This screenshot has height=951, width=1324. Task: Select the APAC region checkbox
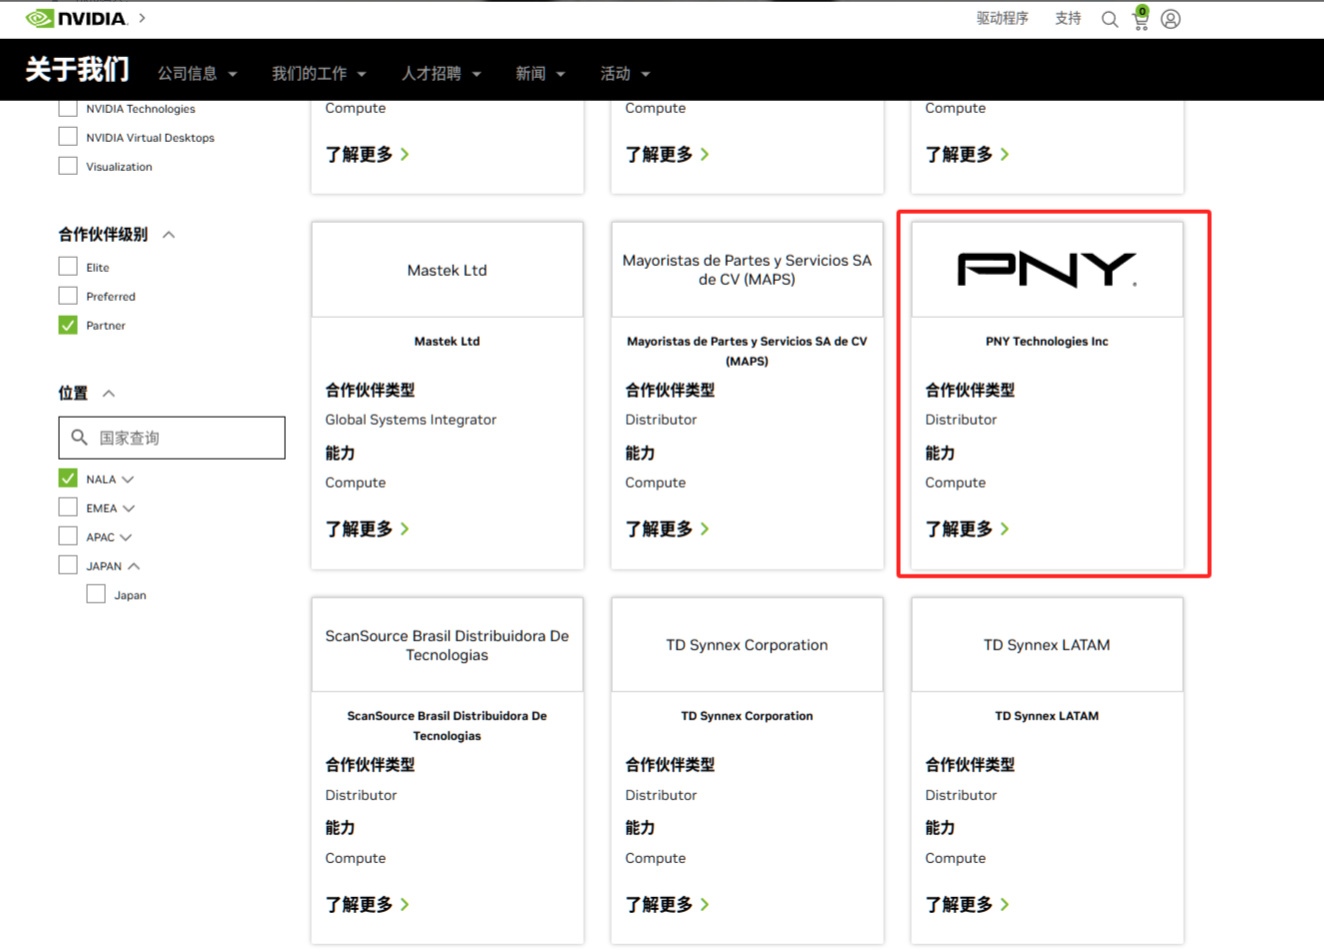pos(68,537)
